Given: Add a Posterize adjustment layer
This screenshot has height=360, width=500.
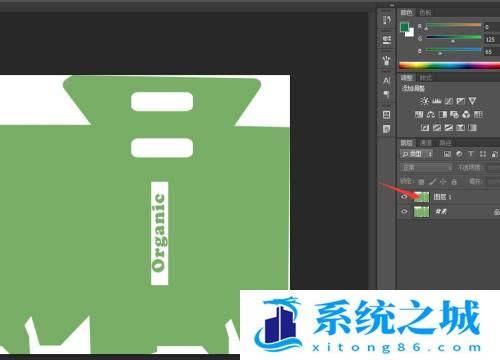Looking at the screenshot, I should click(x=437, y=128).
